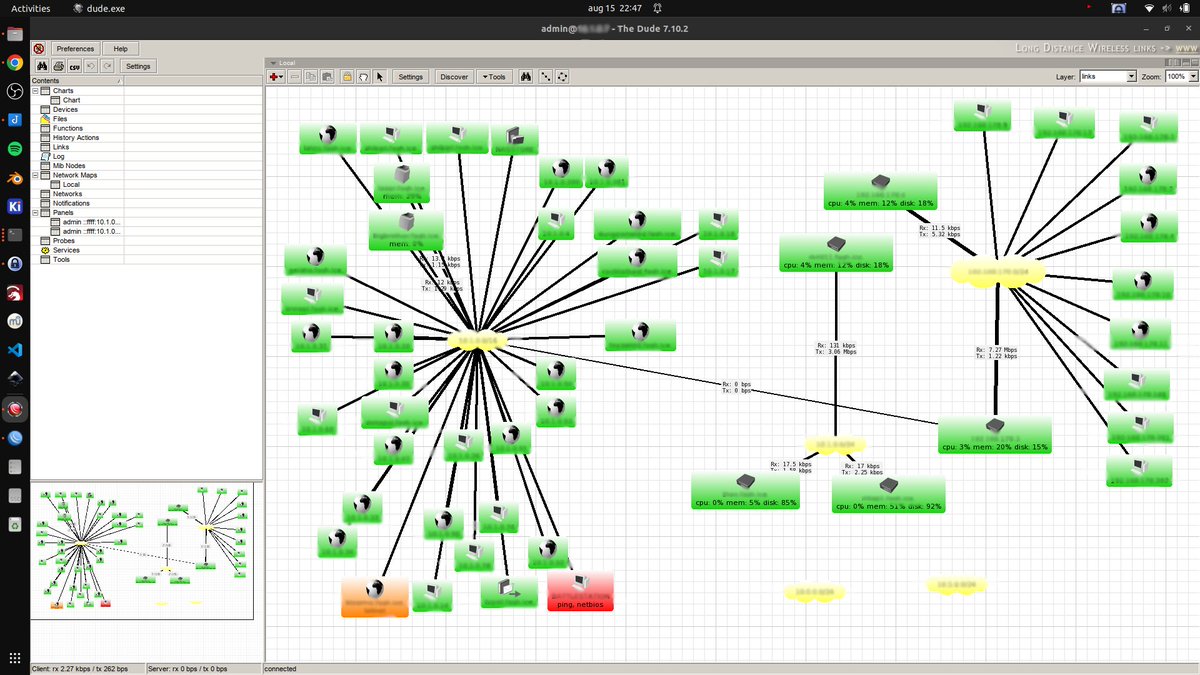Click the device showing cpu: 4% mem: 12% near Rx: 11.5 kbps
Image resolution: width=1200 pixels, height=675 pixels.
[x=880, y=191]
